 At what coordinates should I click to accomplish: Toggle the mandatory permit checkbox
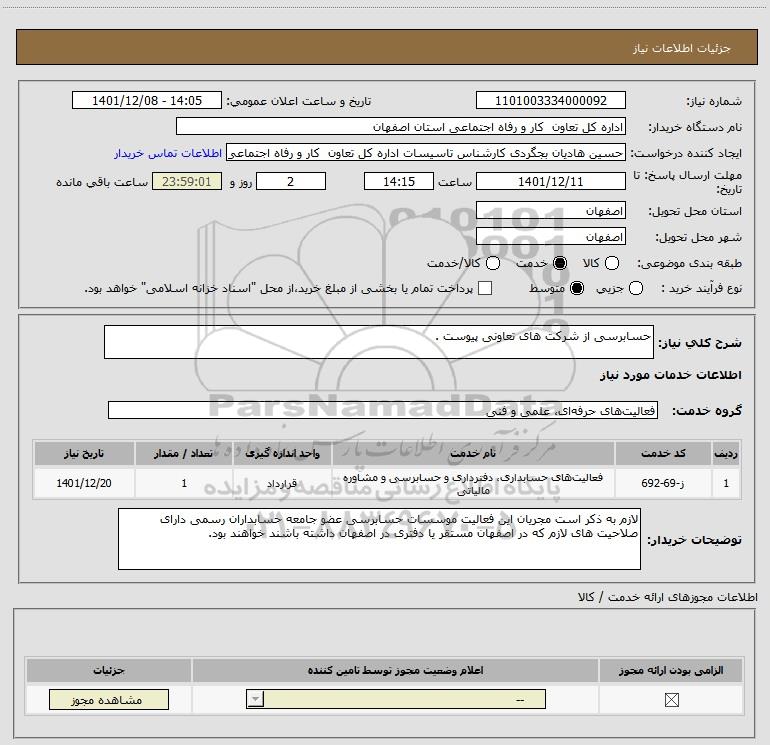pyautogui.click(x=671, y=700)
